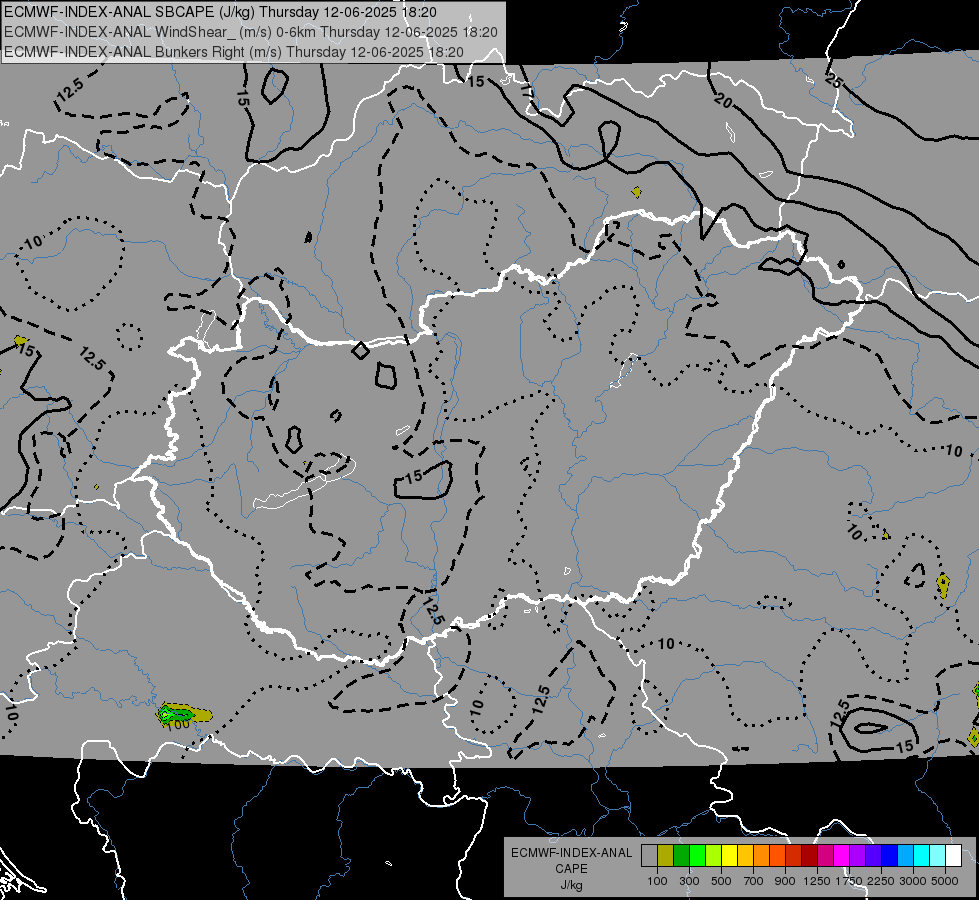Click the Bunkers Right (m/s) header line
Viewport: 979px width, 900px height.
(x=234, y=52)
